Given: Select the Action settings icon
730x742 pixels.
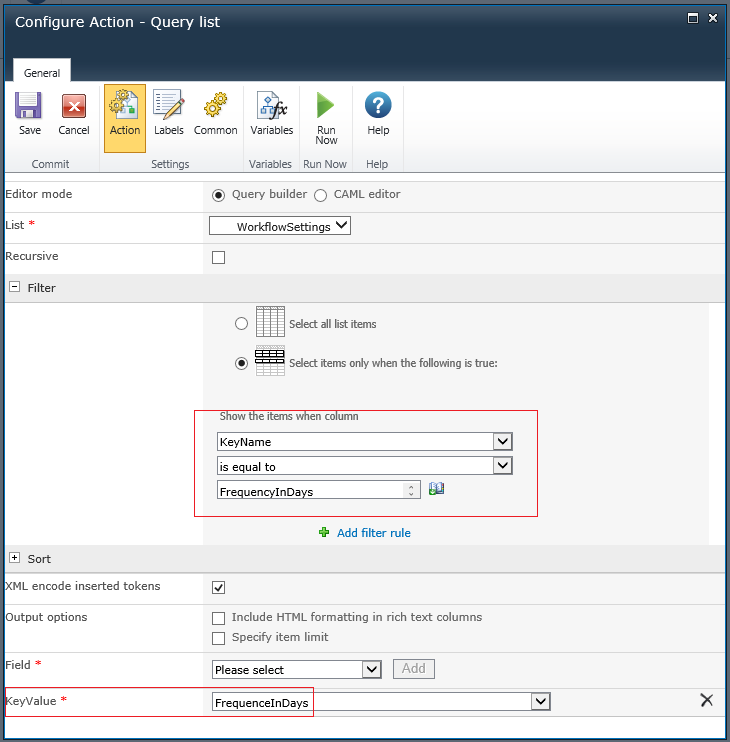Looking at the screenshot, I should click(124, 104).
